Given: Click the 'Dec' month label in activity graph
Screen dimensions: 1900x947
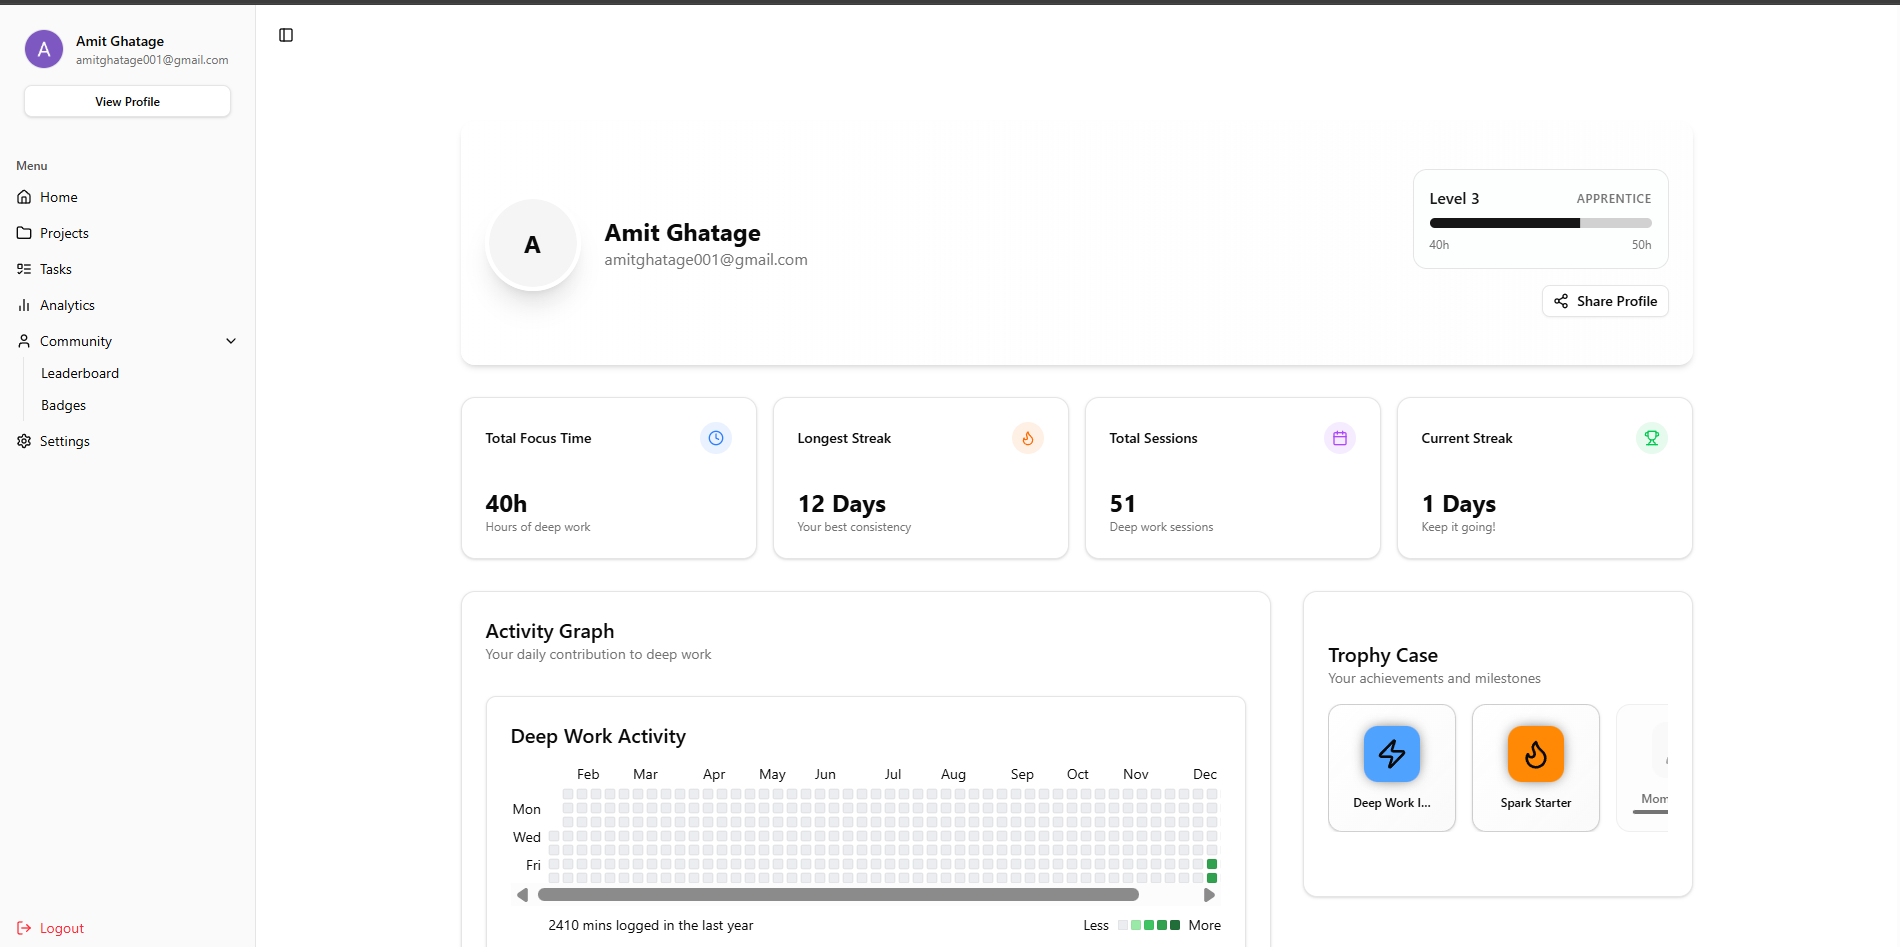Looking at the screenshot, I should tap(1205, 774).
